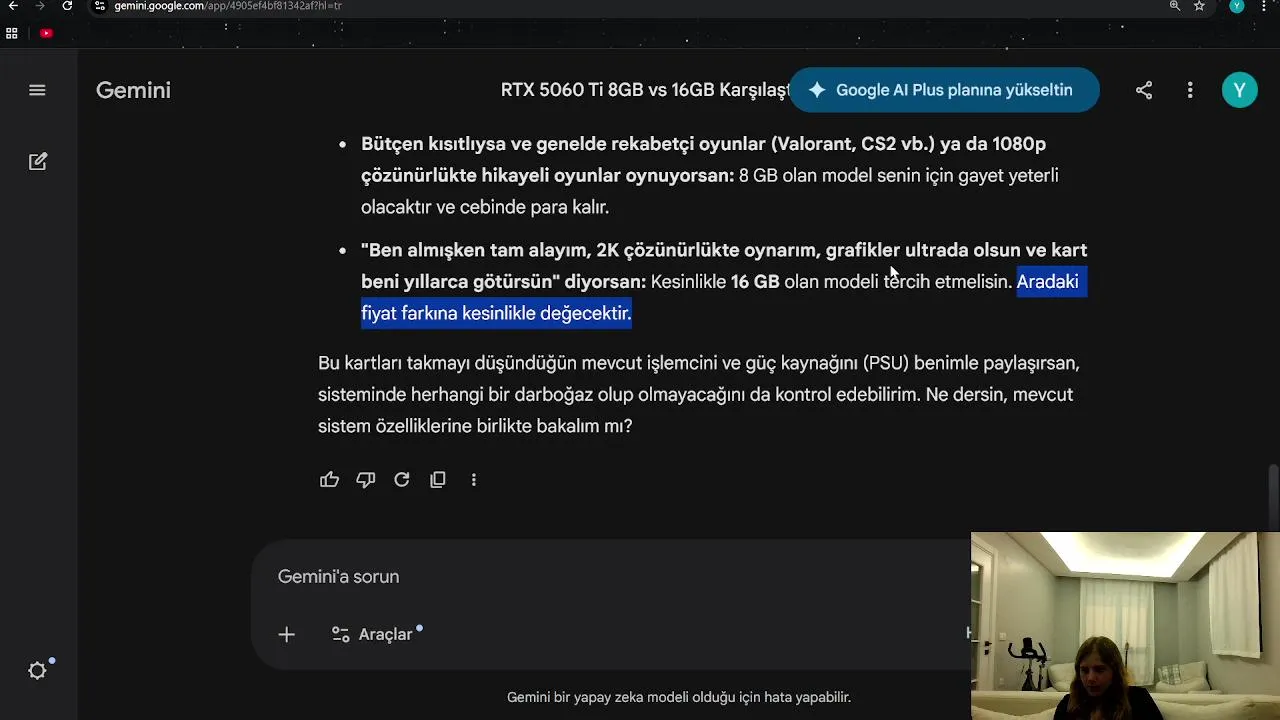This screenshot has height=720, width=1280.
Task: Click the bullet text starting 'Bütçen kısıtlıysa'
Action: pyautogui.click(x=710, y=176)
